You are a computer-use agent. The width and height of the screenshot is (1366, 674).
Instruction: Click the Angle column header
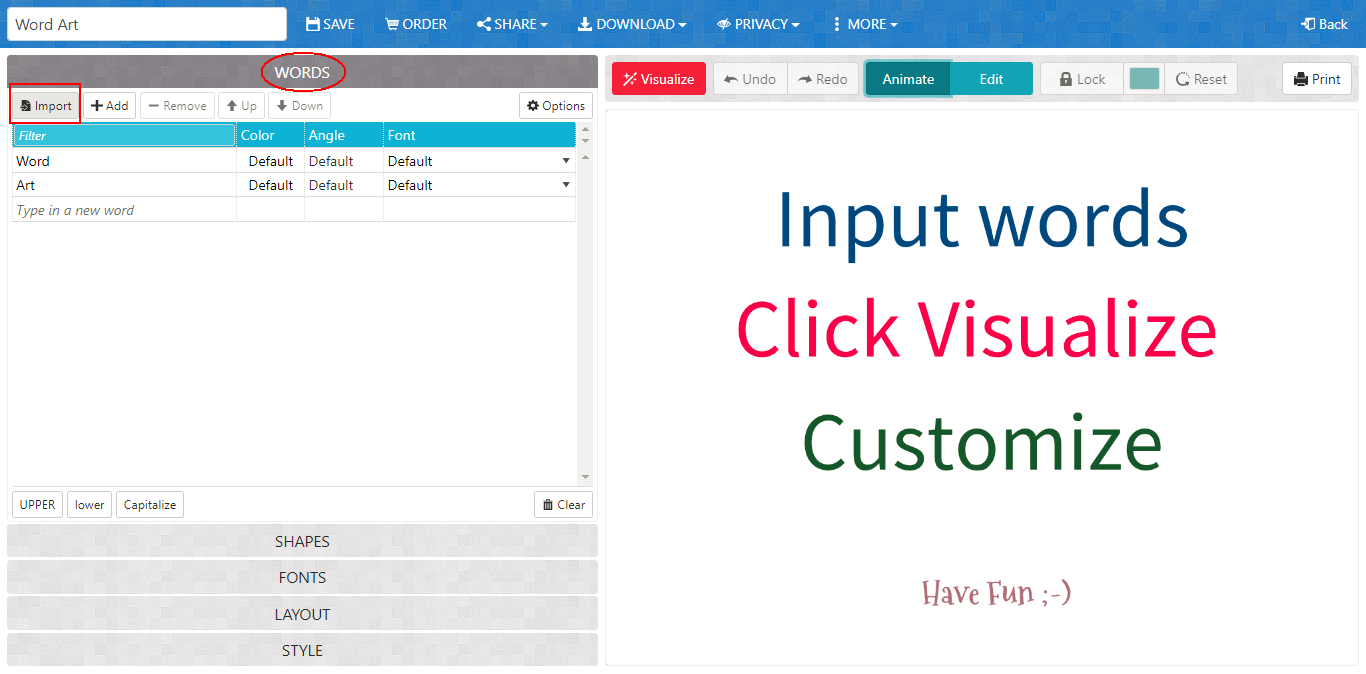pos(343,135)
